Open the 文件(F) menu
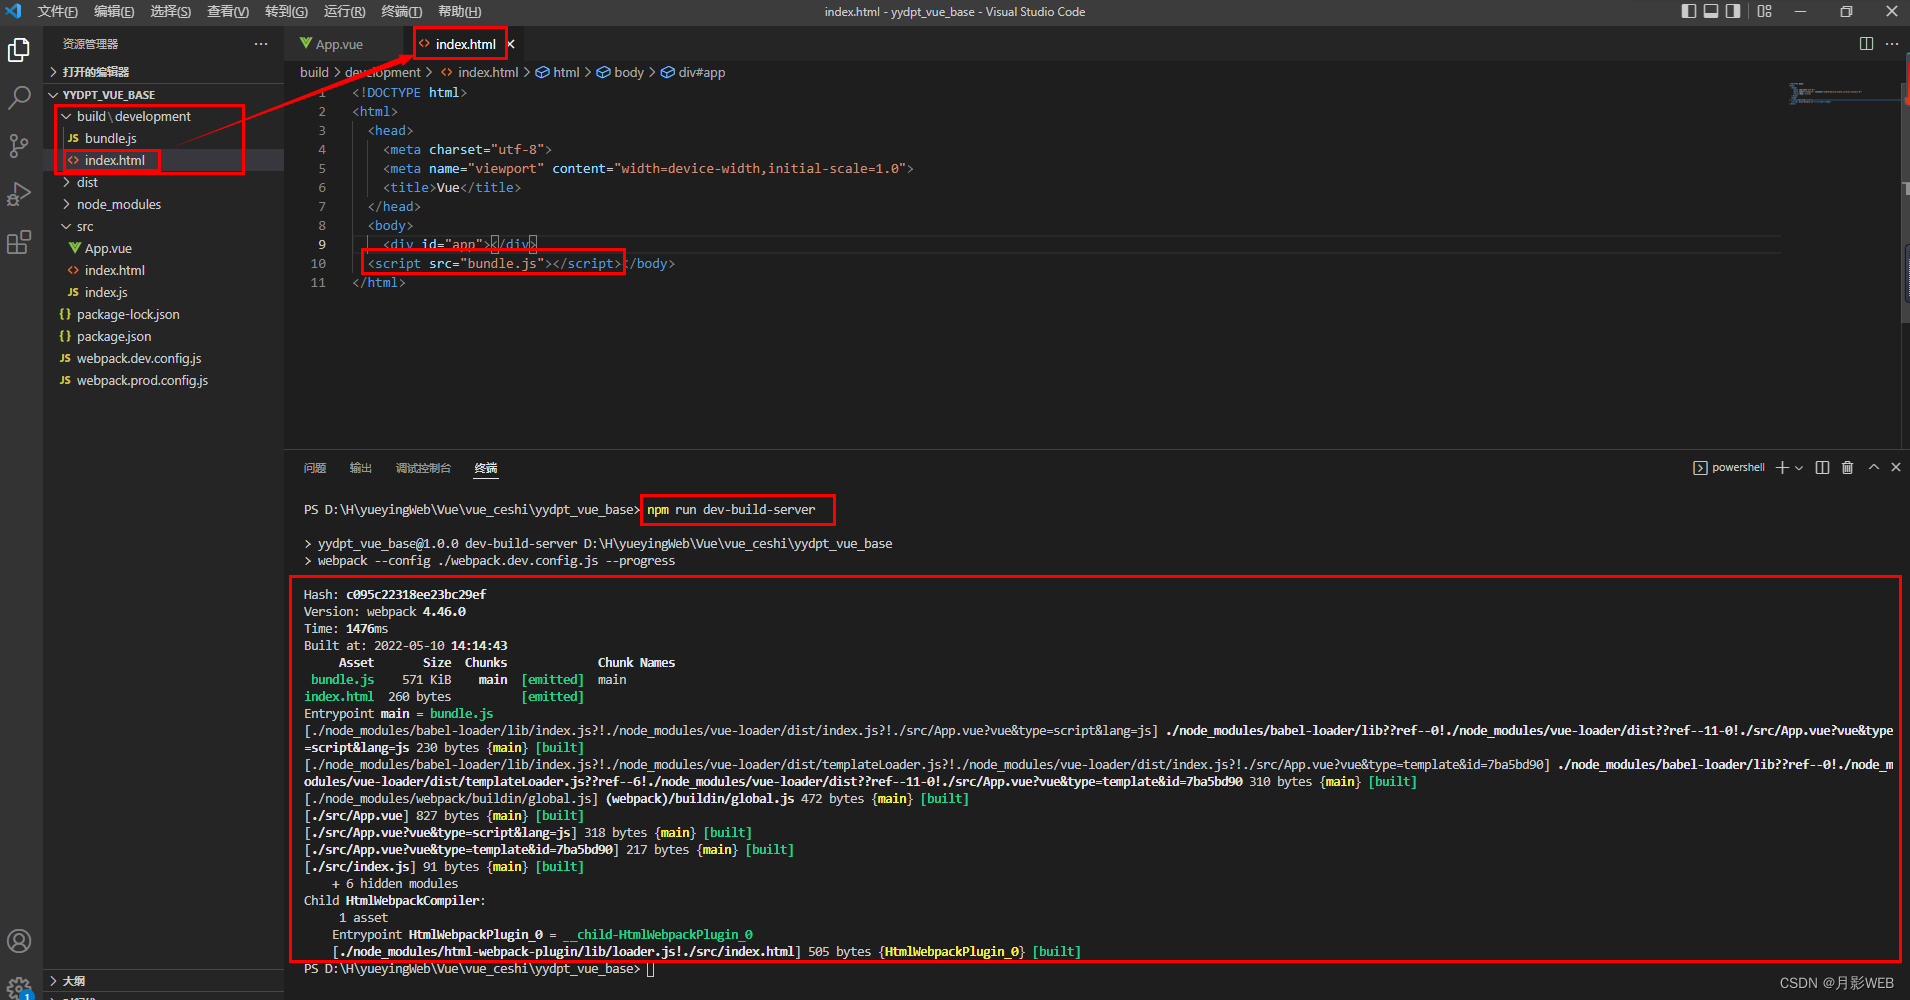Image resolution: width=1910 pixels, height=1000 pixels. [x=57, y=11]
